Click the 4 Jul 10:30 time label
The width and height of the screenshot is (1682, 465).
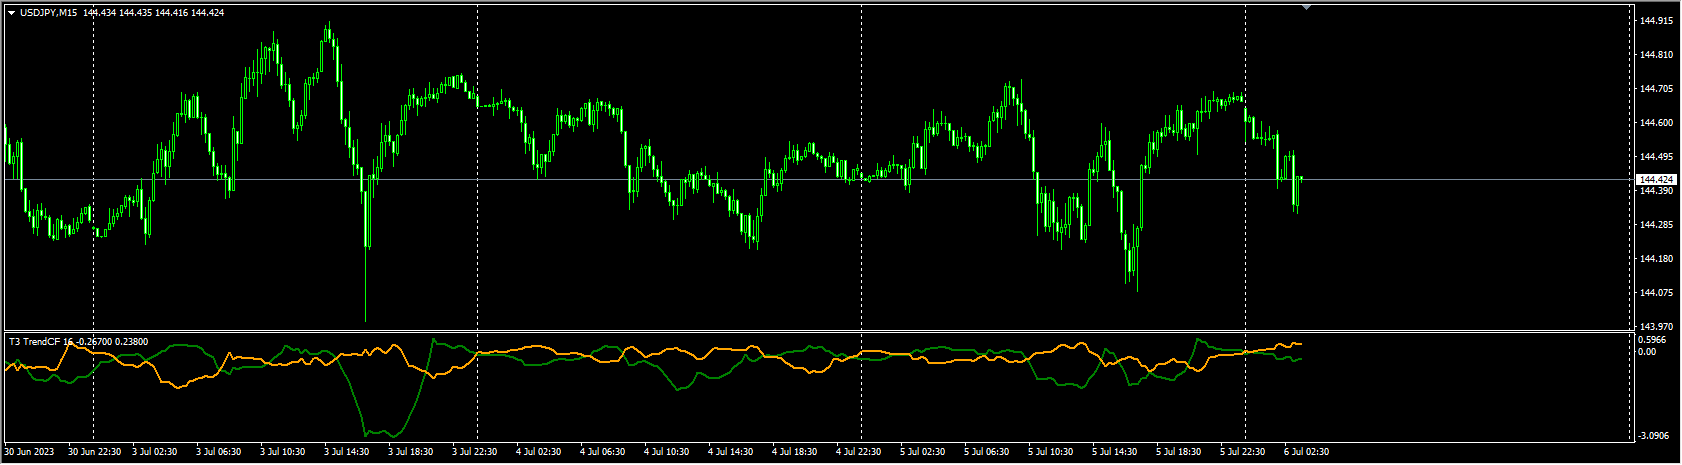(x=667, y=452)
